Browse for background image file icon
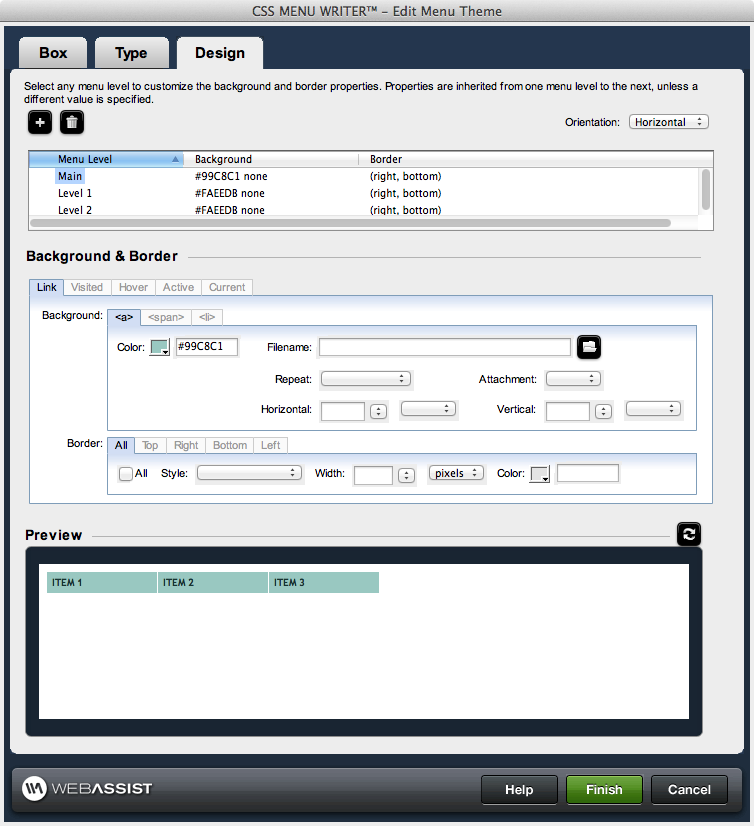Image resolution: width=754 pixels, height=826 pixels. (x=589, y=347)
